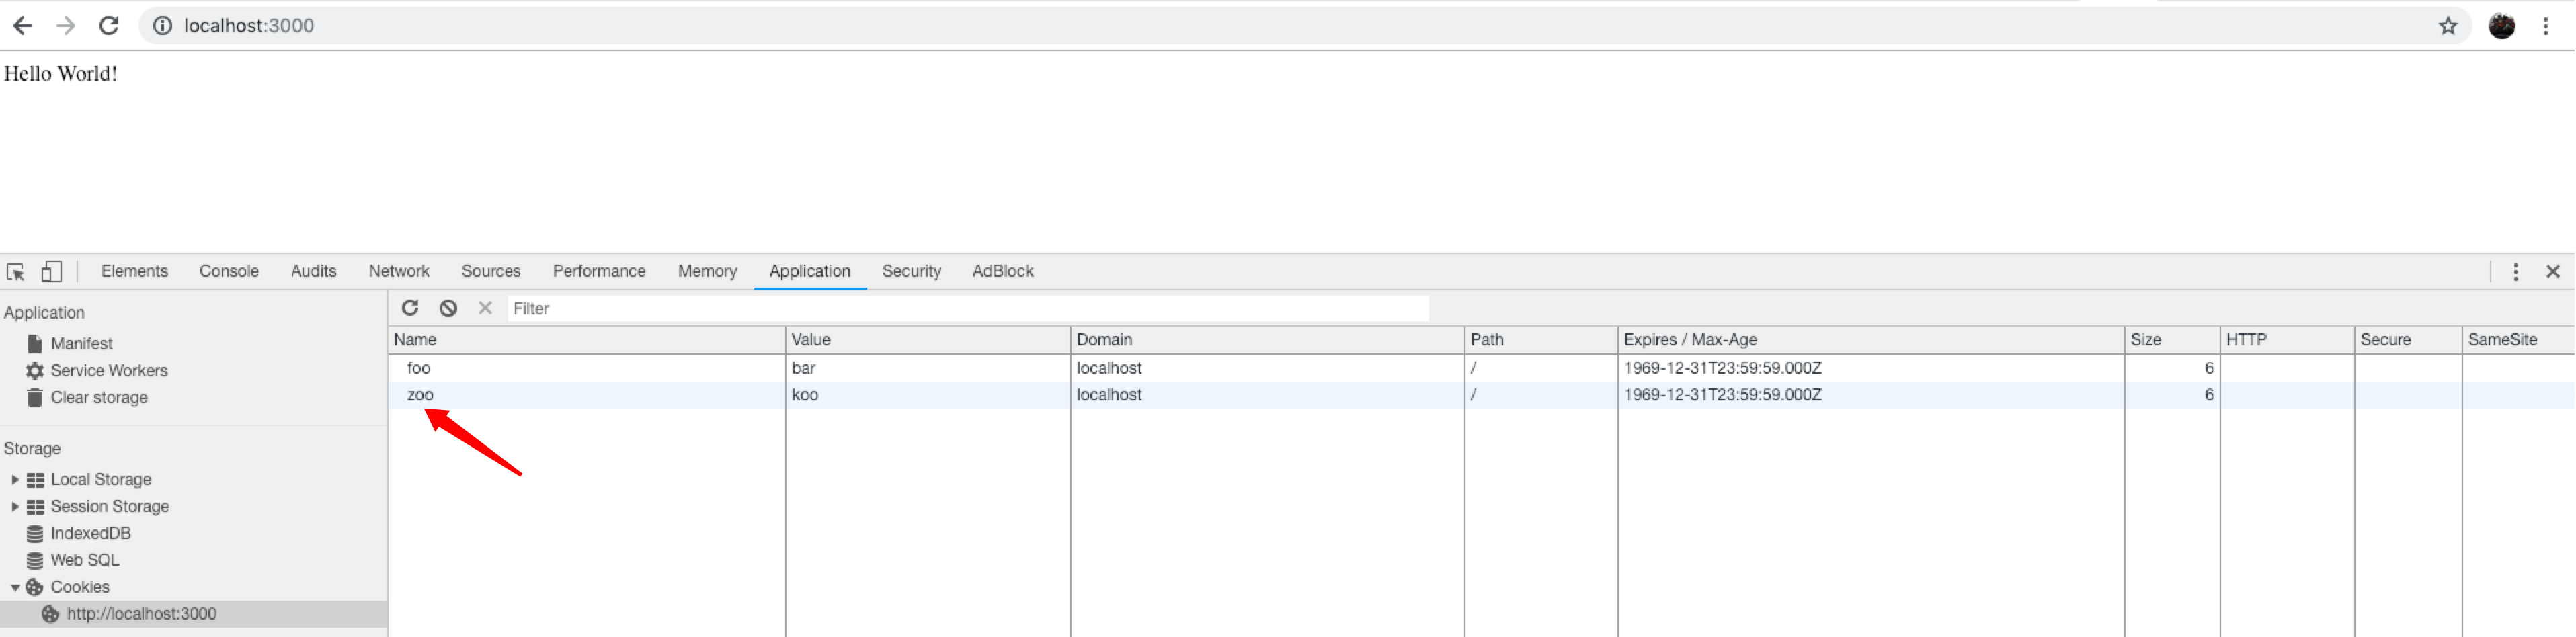This screenshot has width=2576, height=637.
Task: Sort cookies by Domain column
Action: (1267, 340)
